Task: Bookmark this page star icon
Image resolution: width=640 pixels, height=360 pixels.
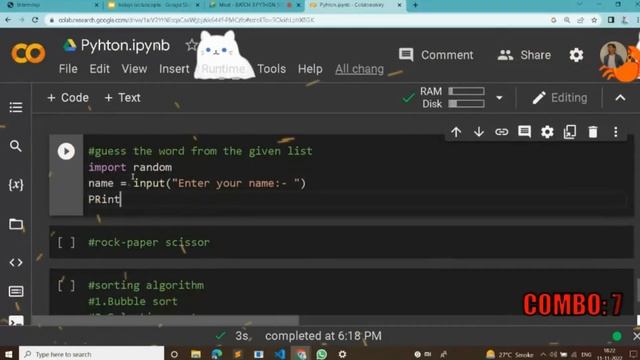Action: point(594,20)
